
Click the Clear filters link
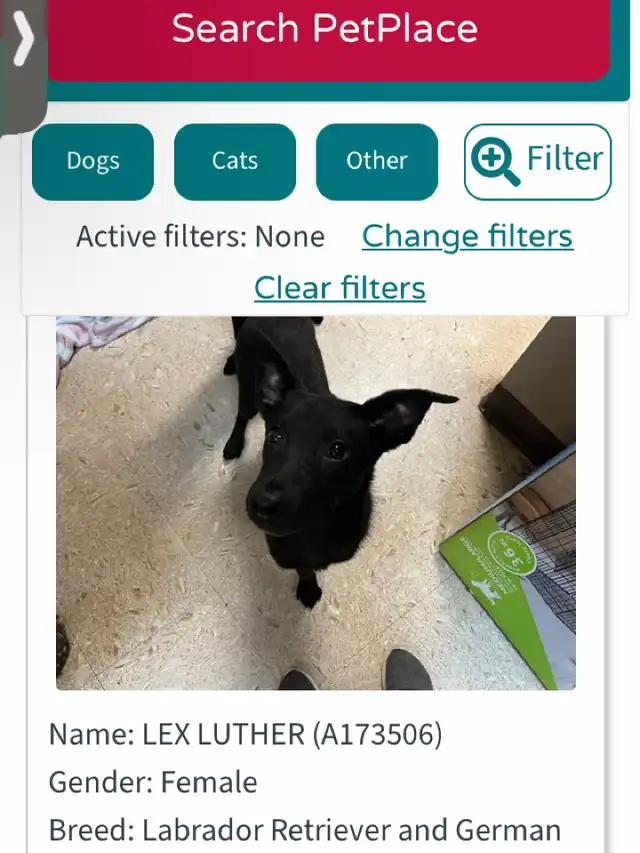click(340, 288)
